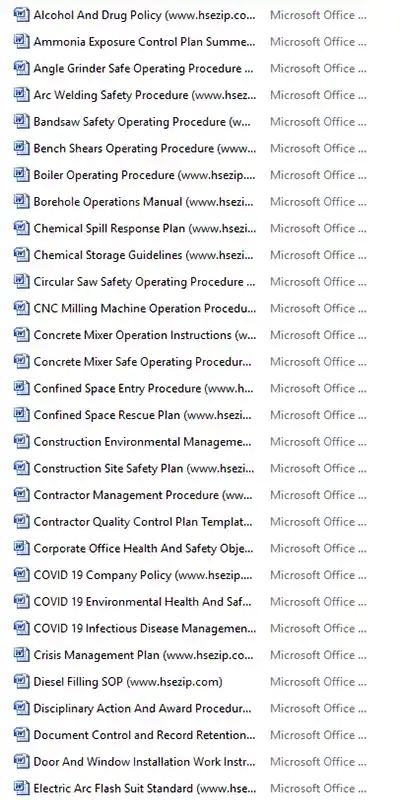Viewport: 400px width, 800px height.
Task: Select file CNC Milling Machine Operation Procedure
Action: tap(145, 308)
